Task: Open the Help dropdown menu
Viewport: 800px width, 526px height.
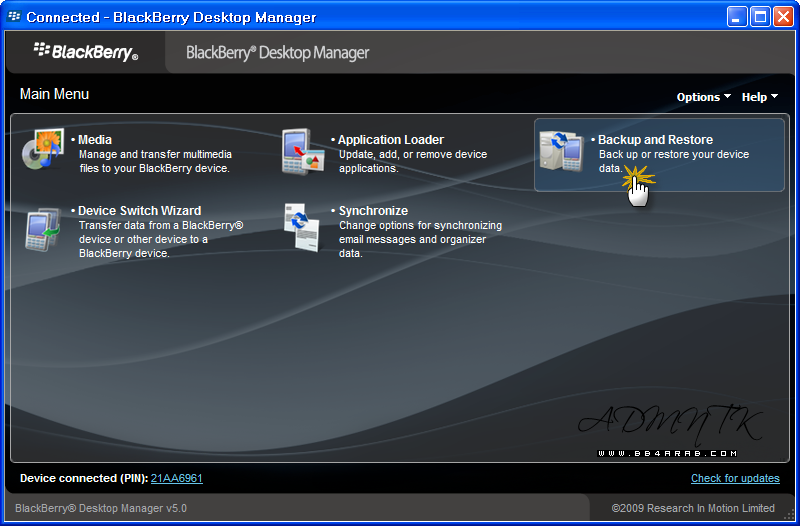Action: point(759,97)
